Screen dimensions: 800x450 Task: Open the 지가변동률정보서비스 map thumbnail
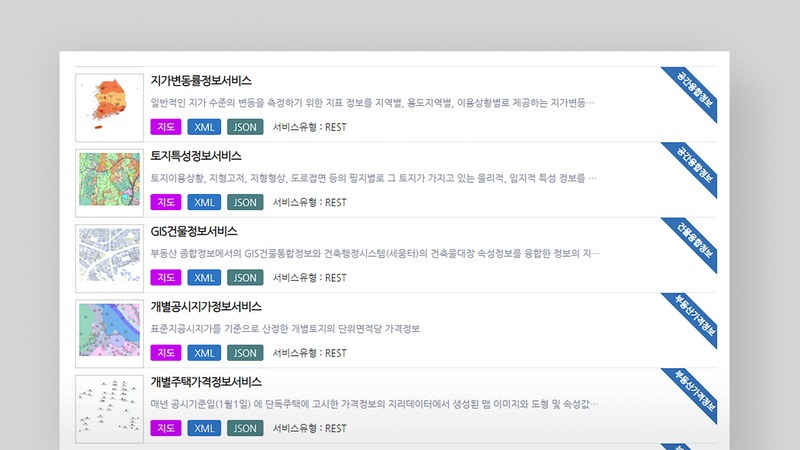[x=109, y=105]
